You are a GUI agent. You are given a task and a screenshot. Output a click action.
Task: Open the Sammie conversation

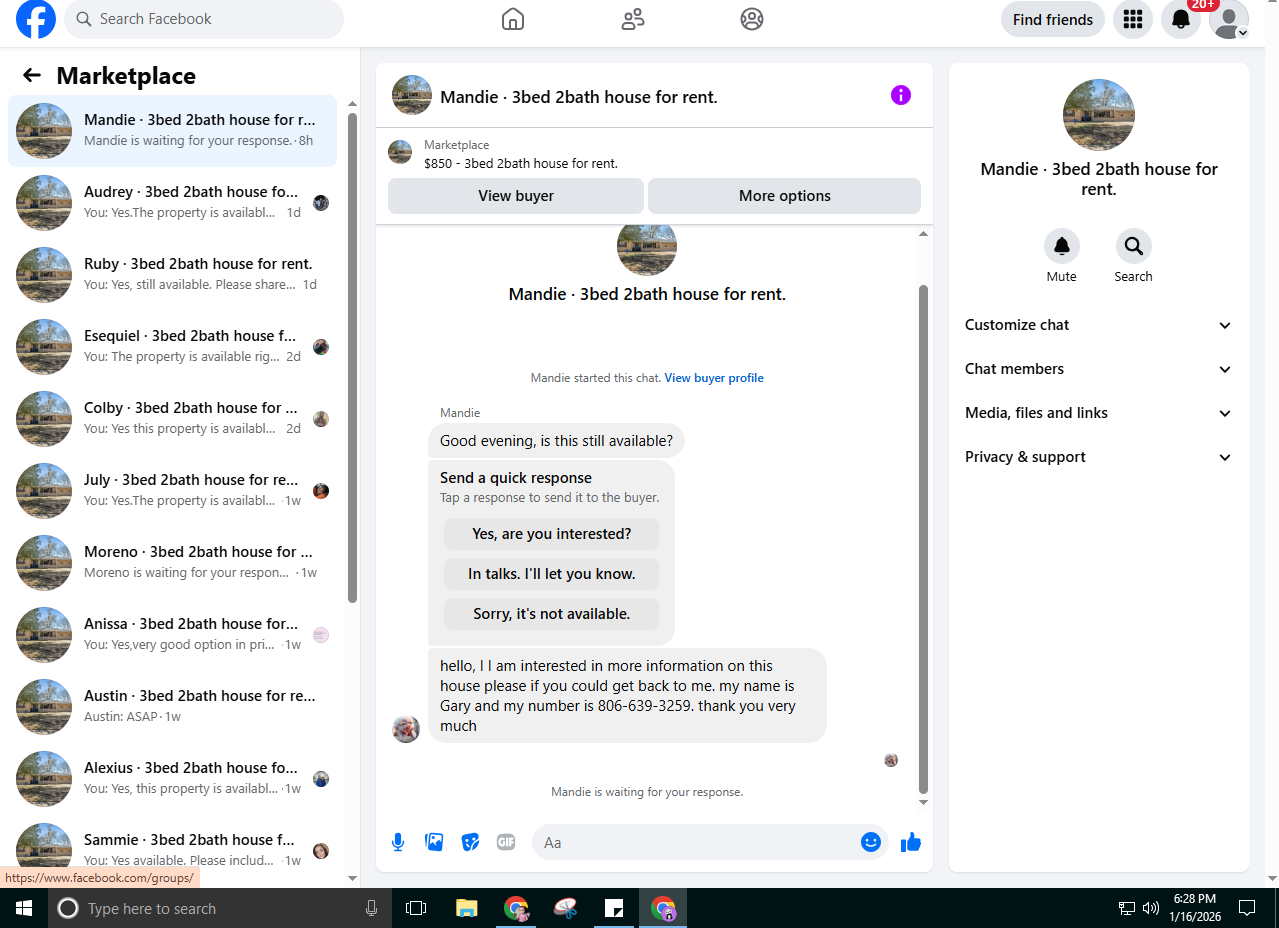click(172, 851)
